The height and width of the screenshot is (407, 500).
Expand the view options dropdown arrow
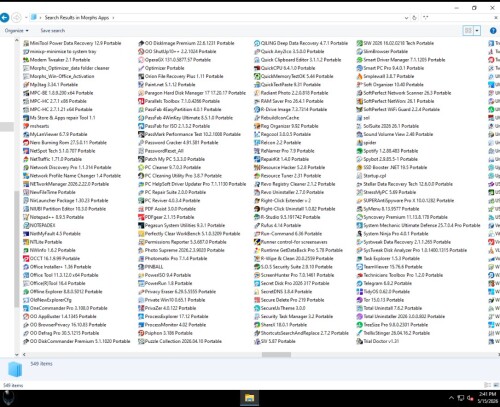click(x=477, y=31)
